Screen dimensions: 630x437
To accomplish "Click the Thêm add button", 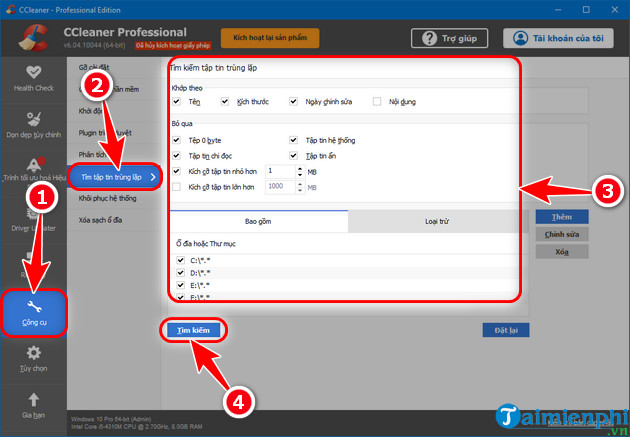I will coord(562,217).
